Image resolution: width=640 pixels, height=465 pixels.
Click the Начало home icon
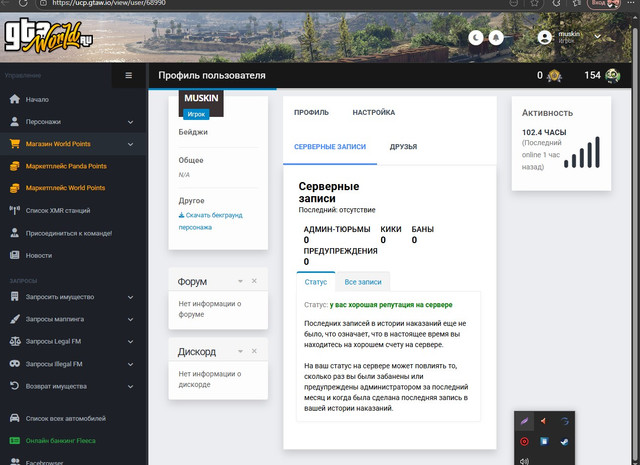(x=15, y=99)
